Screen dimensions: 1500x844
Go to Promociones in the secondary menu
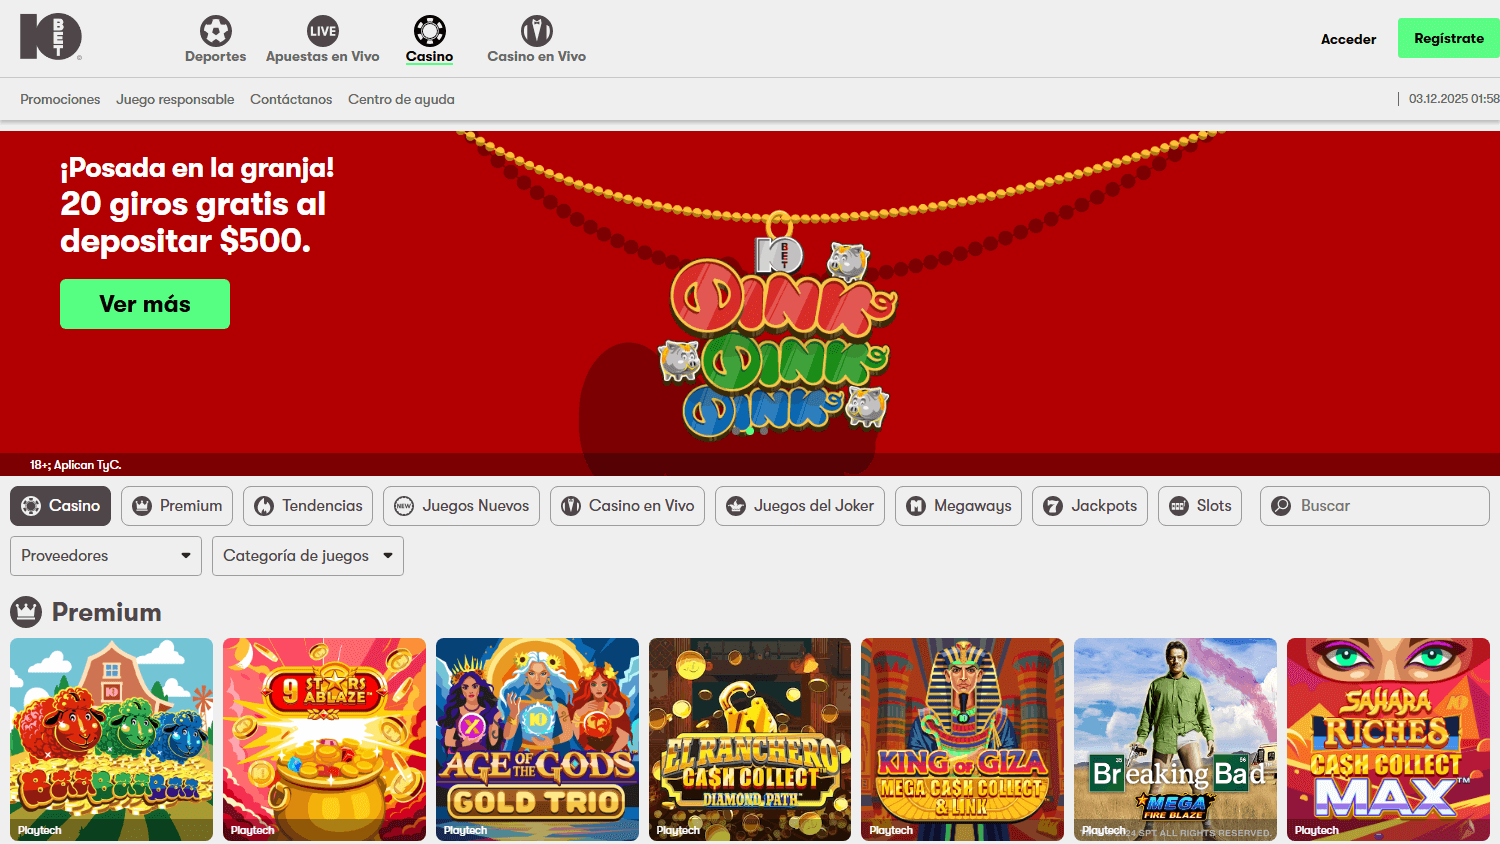[x=60, y=99]
